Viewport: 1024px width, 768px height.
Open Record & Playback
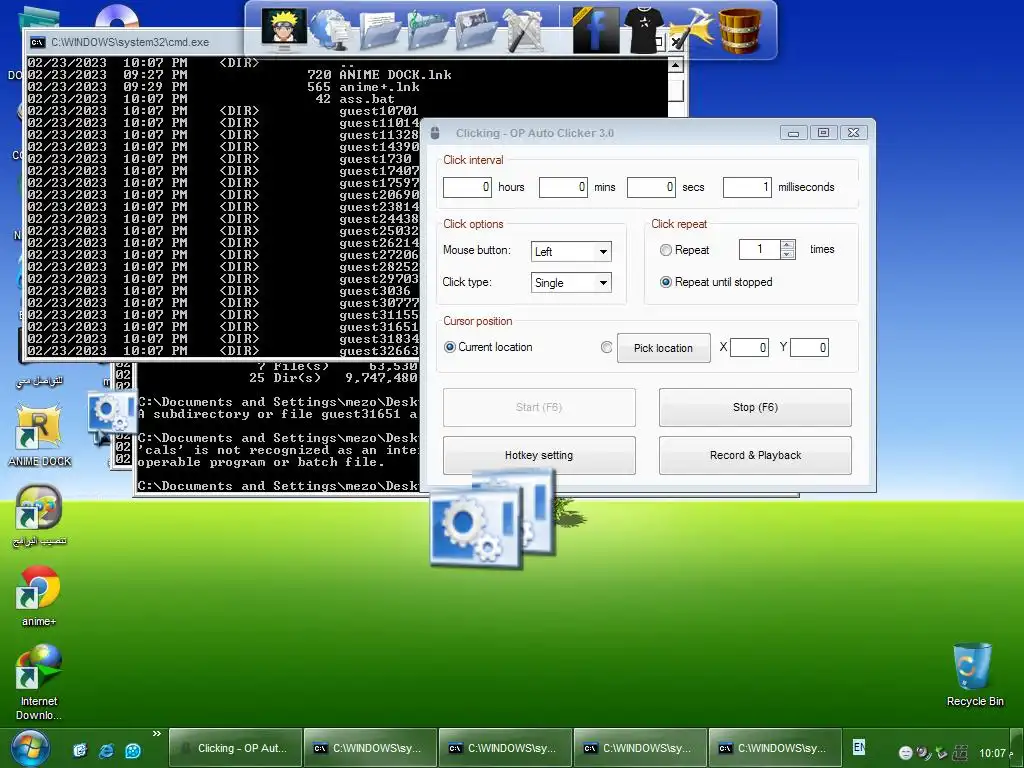(755, 455)
